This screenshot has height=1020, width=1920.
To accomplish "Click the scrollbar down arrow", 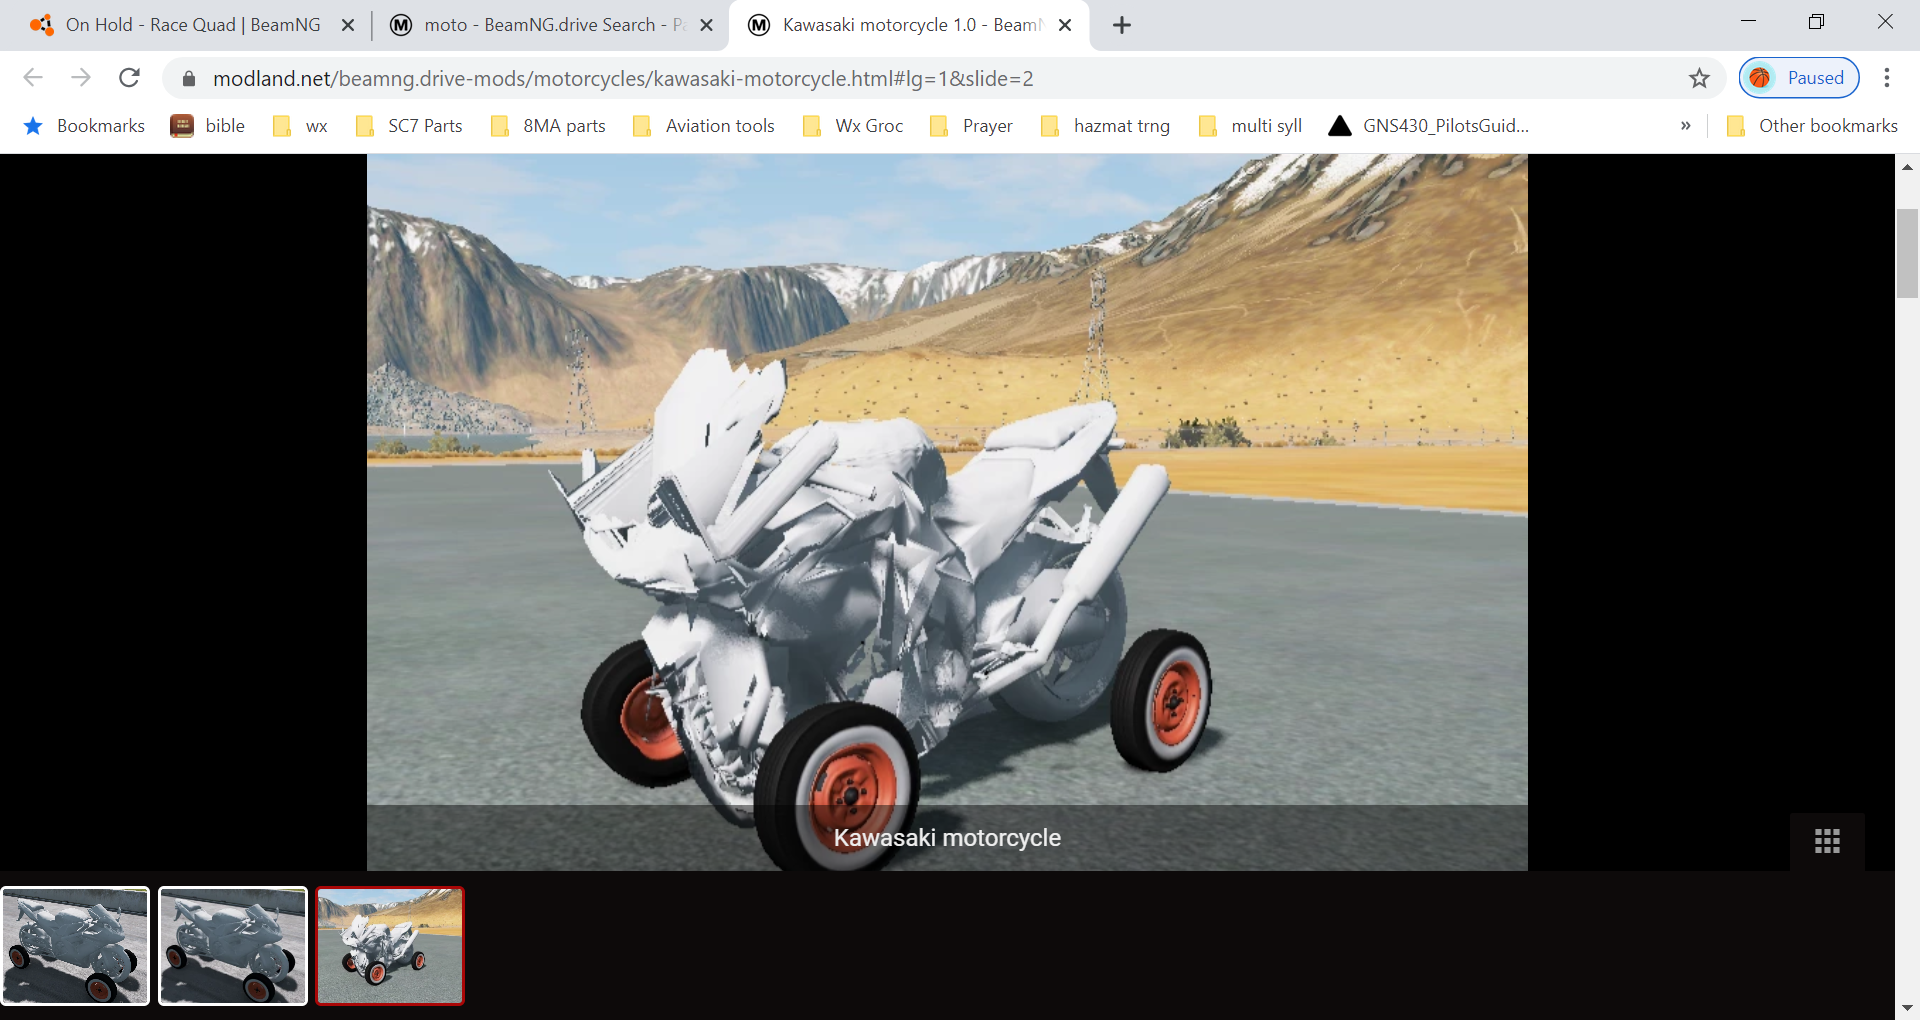I will 1907,1008.
